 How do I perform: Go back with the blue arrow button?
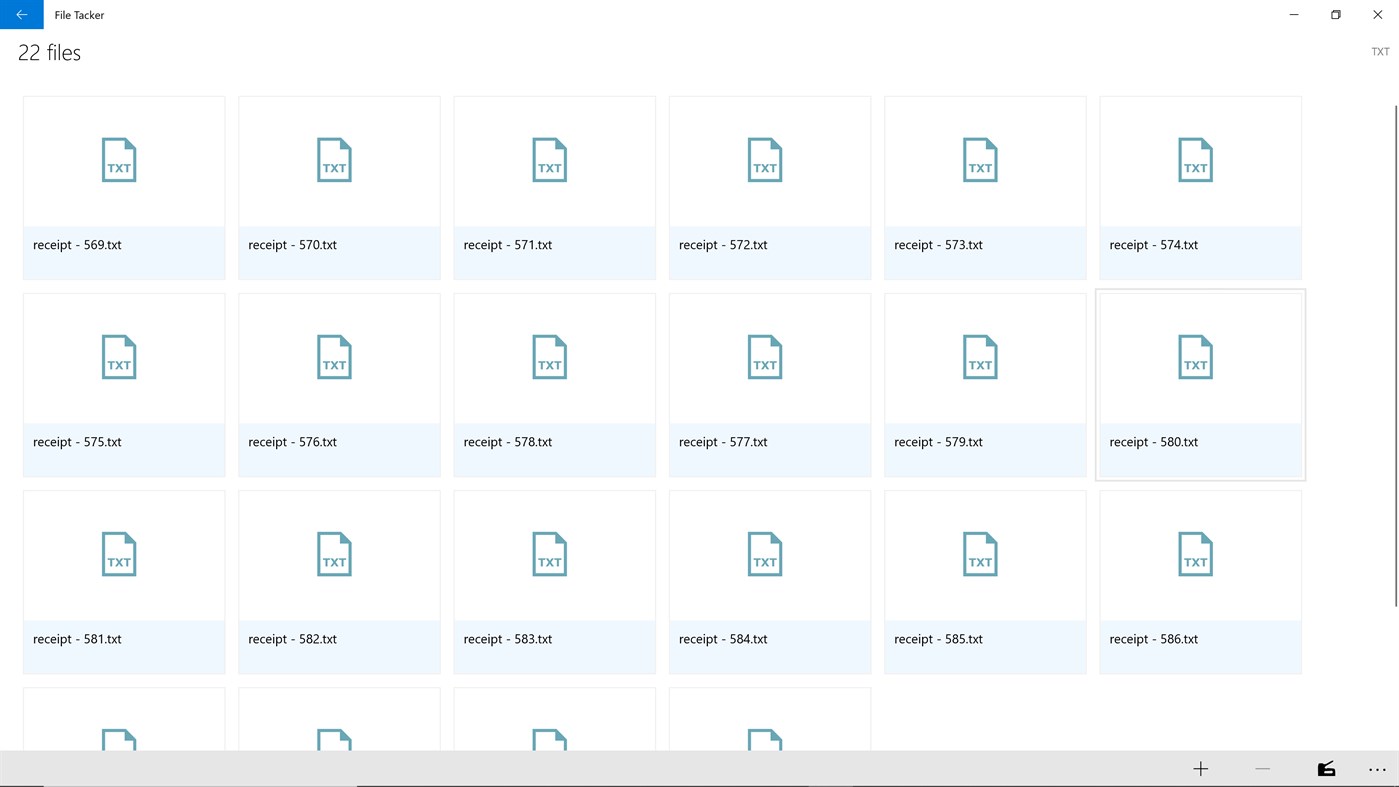22,14
